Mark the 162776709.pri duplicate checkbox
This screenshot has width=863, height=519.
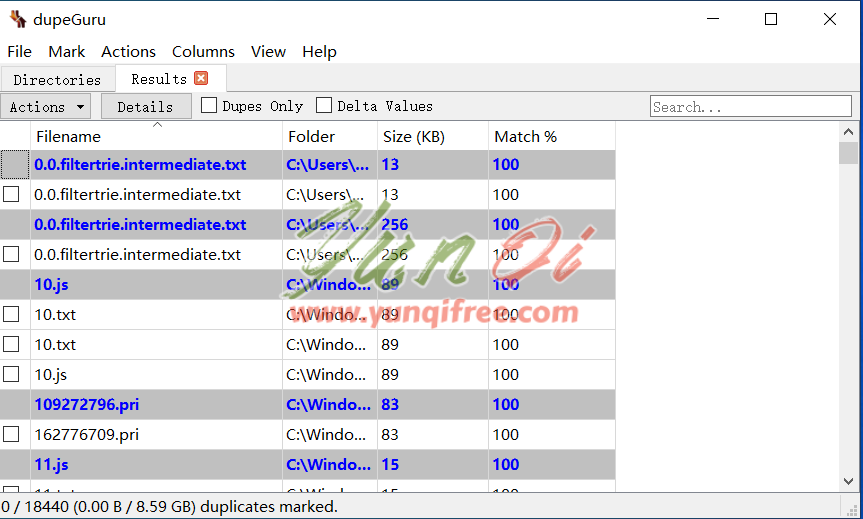coord(11,434)
